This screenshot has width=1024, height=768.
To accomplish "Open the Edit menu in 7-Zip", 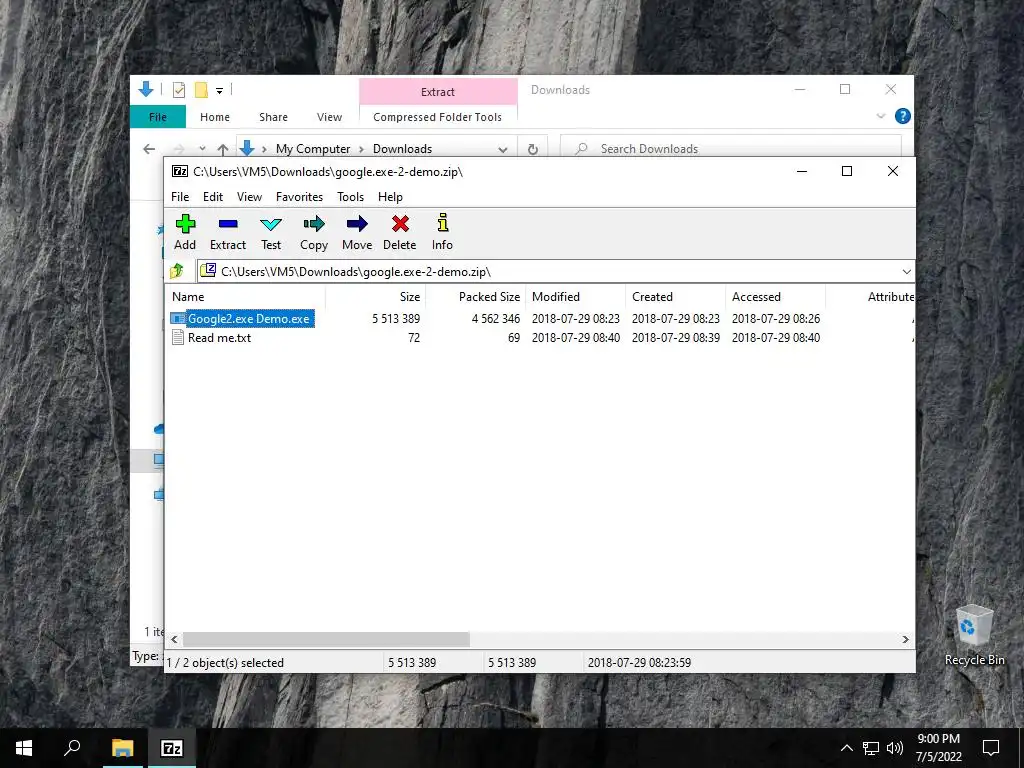I will coord(213,197).
